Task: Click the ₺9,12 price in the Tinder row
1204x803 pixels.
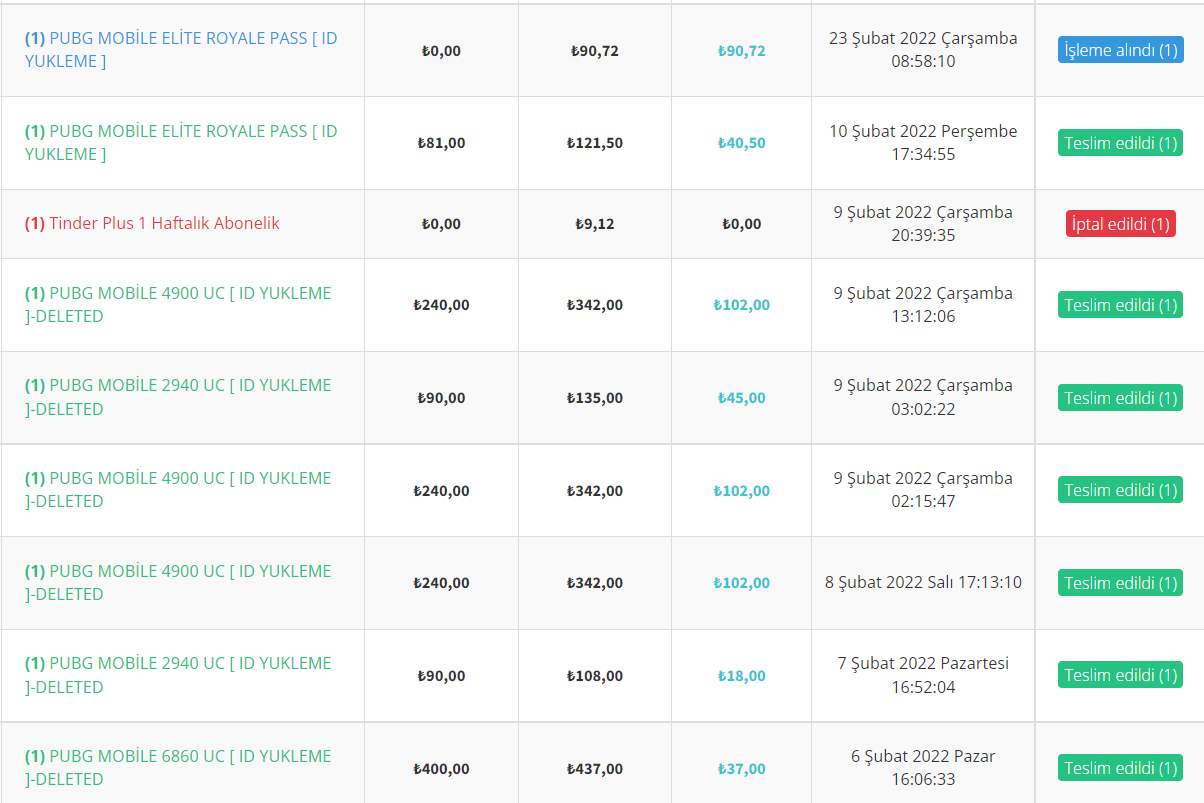Action: (x=595, y=224)
